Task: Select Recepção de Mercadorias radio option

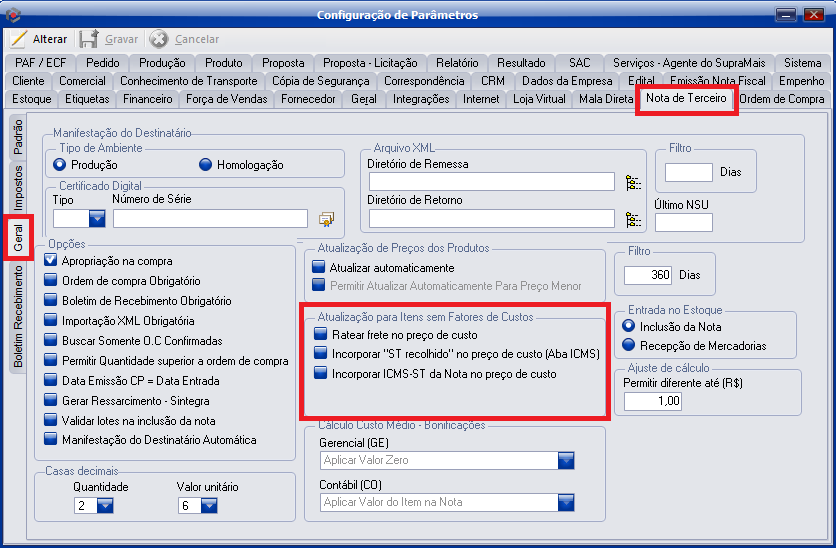Action: pos(629,346)
